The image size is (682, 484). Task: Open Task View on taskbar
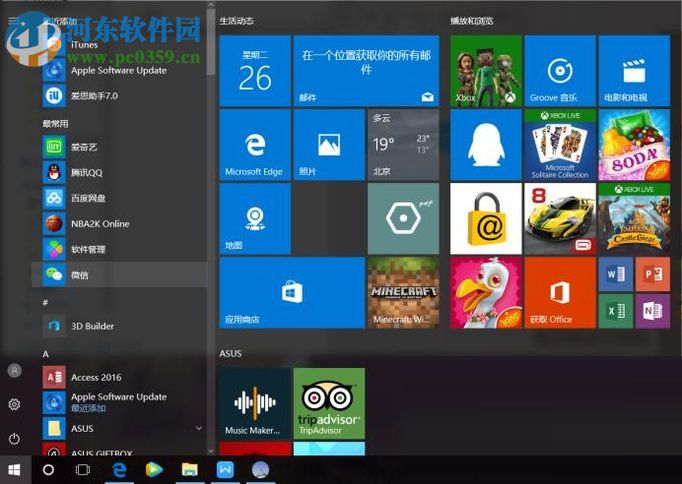[83, 470]
